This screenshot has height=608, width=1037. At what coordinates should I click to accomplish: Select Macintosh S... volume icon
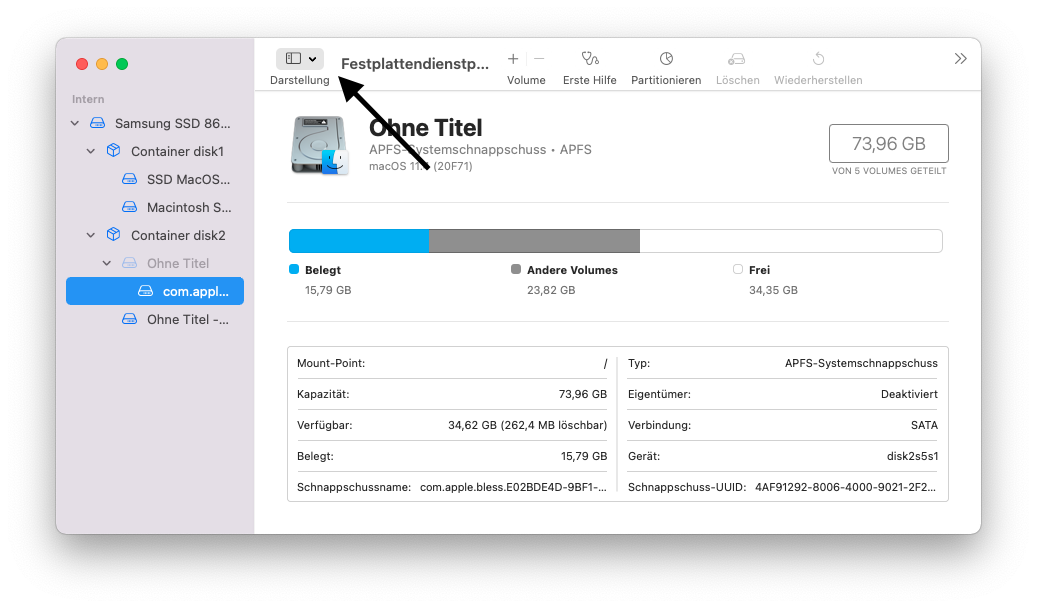(x=130, y=207)
